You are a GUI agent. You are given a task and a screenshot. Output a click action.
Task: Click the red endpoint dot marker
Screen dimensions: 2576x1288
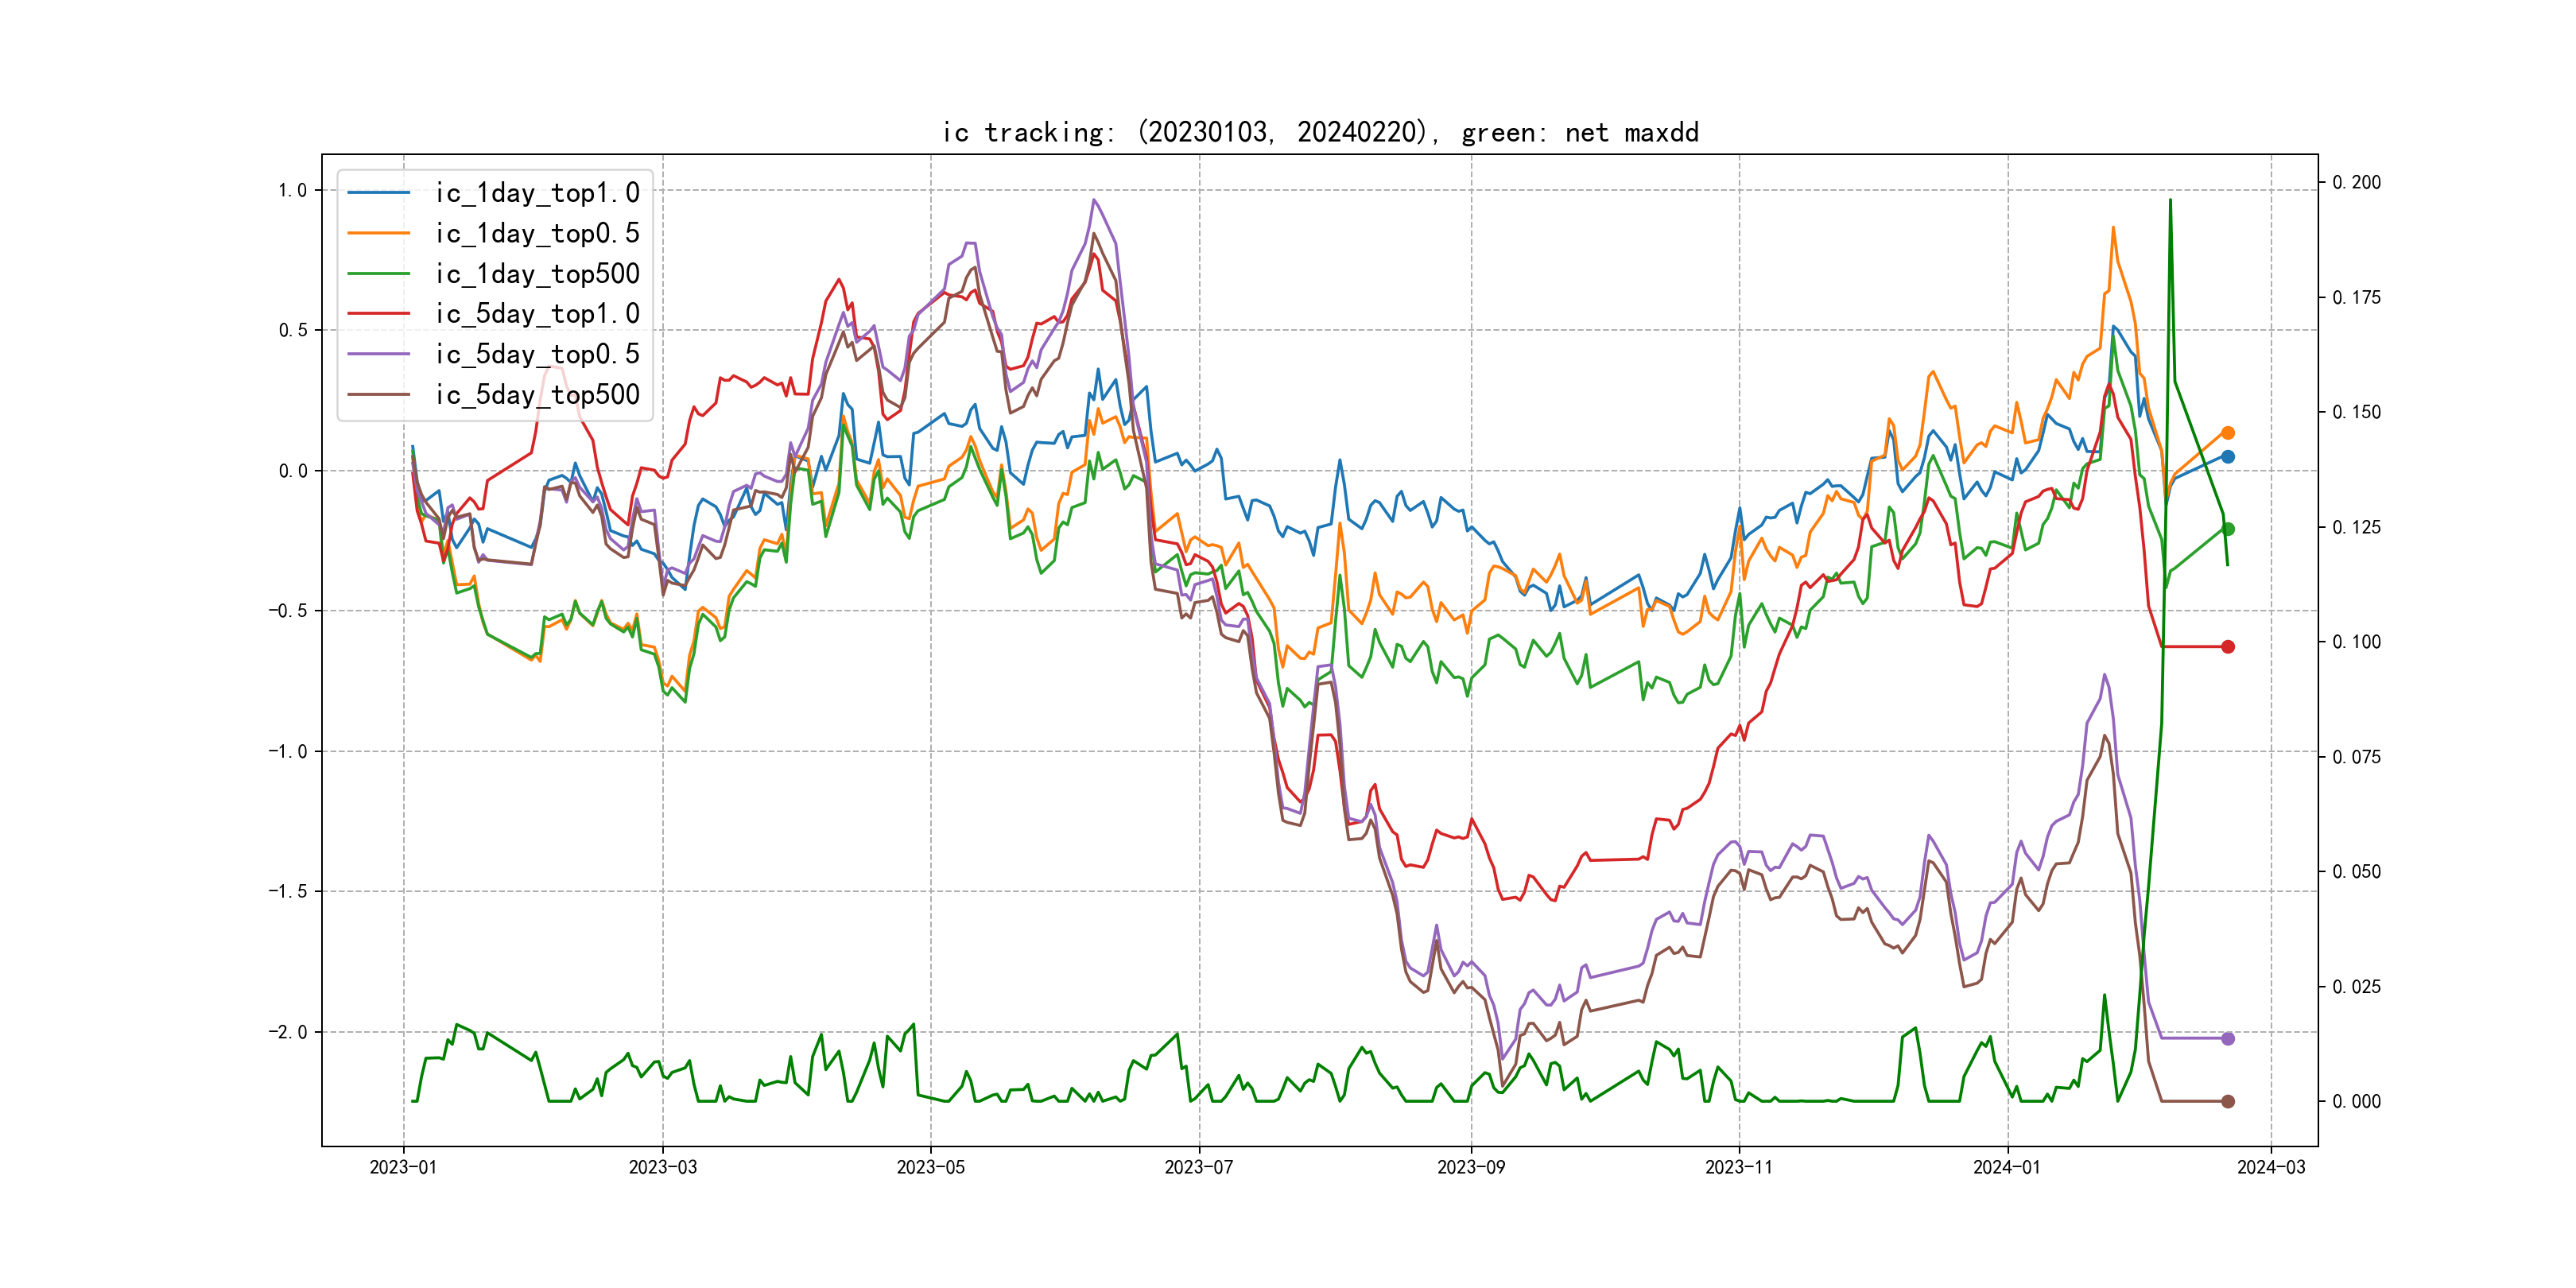click(x=2227, y=647)
